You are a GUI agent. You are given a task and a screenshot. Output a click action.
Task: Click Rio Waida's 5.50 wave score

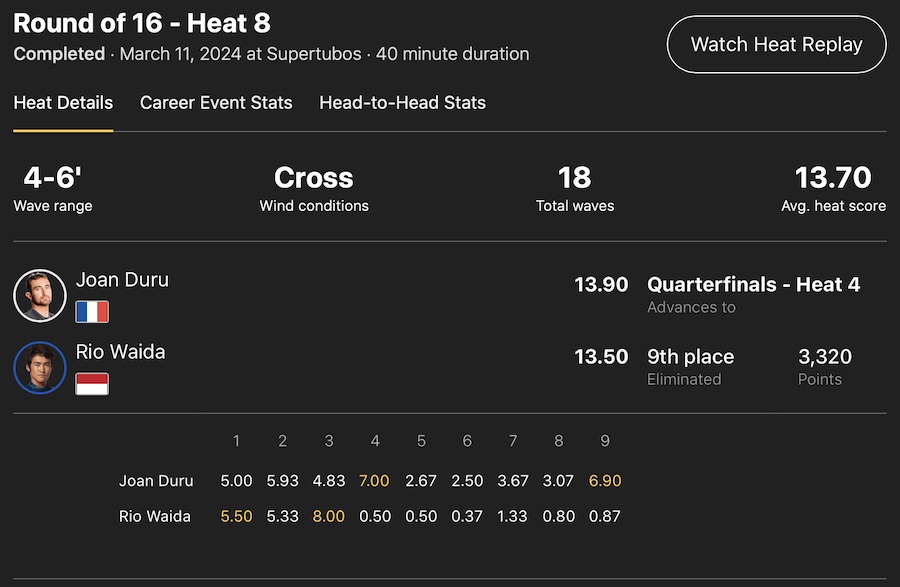click(236, 517)
